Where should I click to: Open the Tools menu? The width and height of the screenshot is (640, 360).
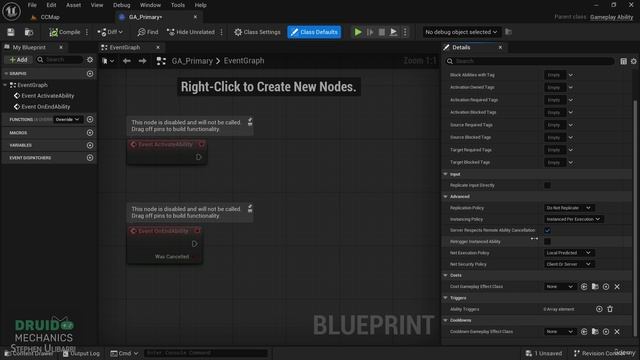coord(178,5)
